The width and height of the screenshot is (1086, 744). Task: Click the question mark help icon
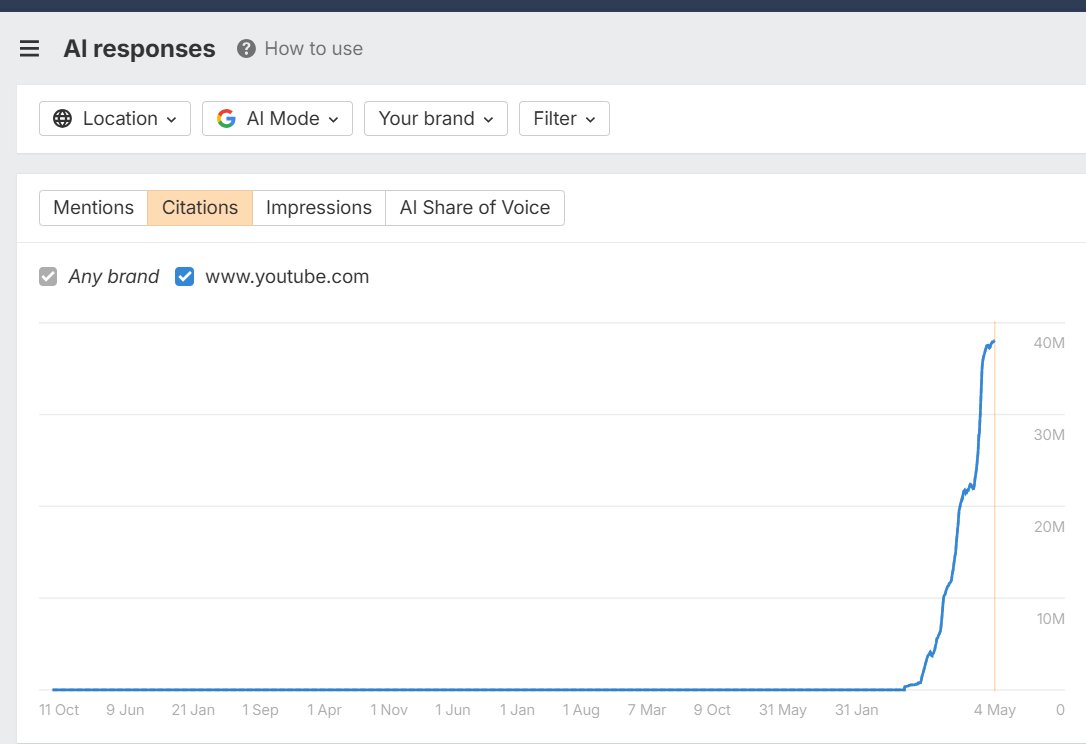(x=246, y=48)
